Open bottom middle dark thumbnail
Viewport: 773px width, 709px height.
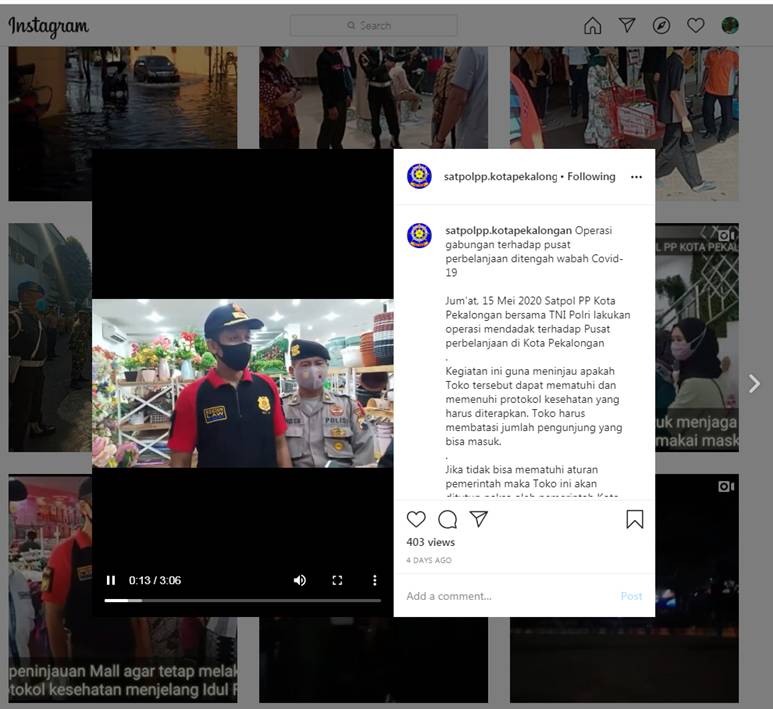[374, 660]
